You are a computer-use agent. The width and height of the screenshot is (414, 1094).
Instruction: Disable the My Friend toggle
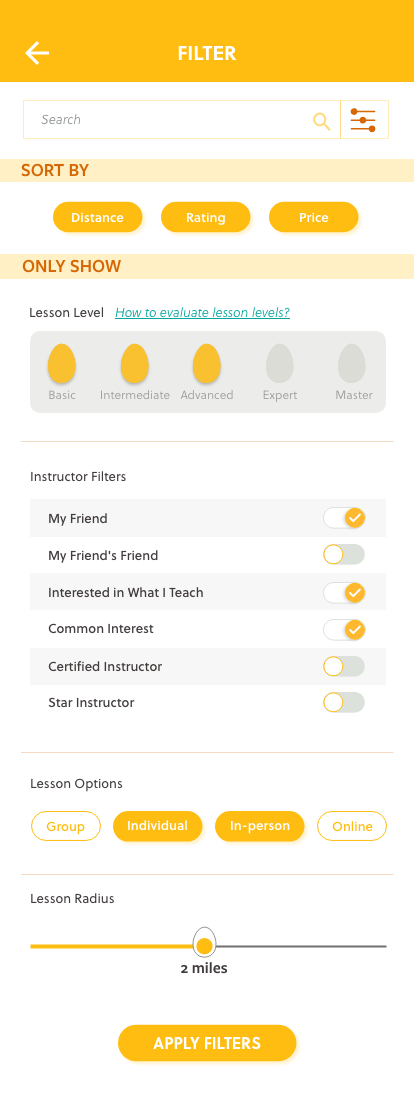[x=344, y=518]
